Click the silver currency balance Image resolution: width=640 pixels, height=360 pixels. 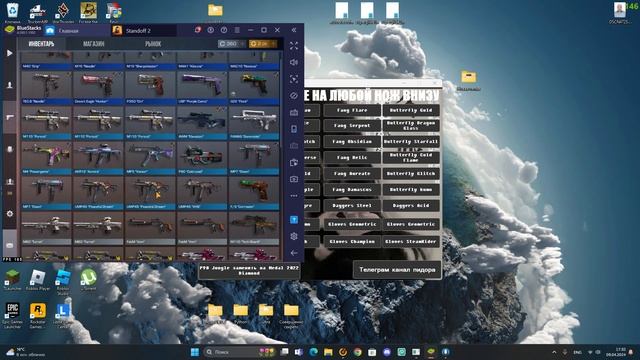(231, 44)
